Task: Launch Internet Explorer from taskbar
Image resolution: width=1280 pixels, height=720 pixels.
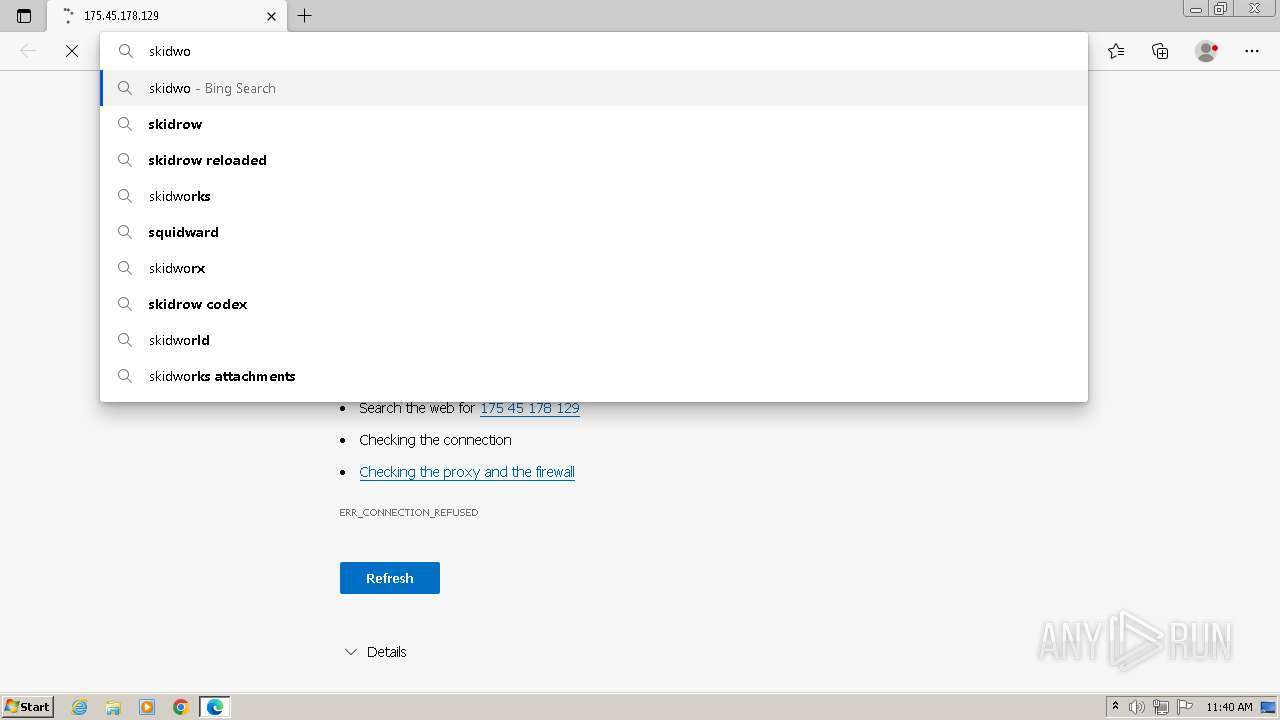Action: coord(80,707)
